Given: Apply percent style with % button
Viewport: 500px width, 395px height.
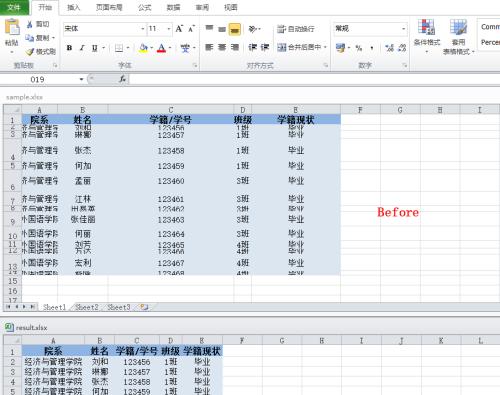Looking at the screenshot, I should 359,48.
